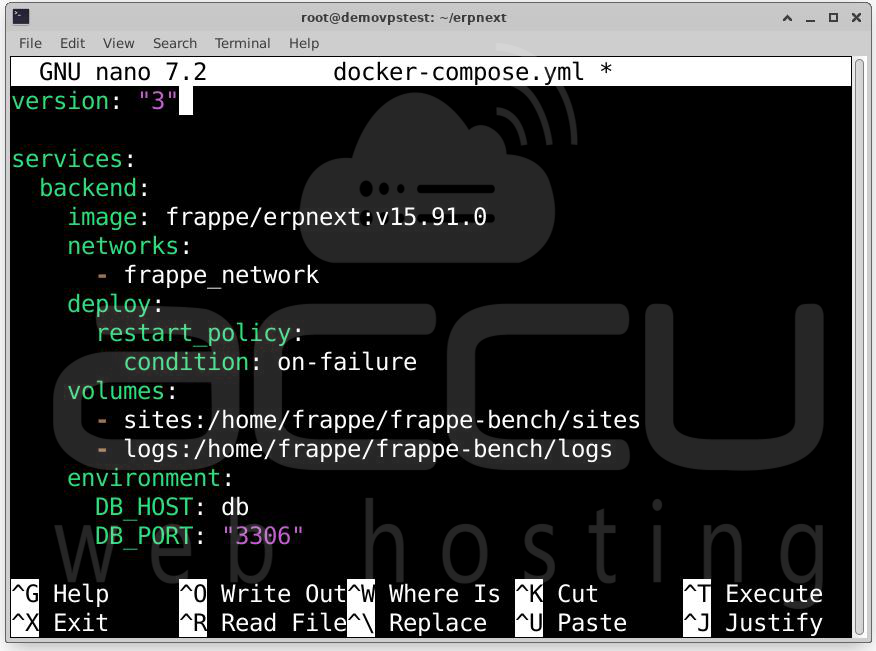Click on the restart_policy key text

point(193,333)
